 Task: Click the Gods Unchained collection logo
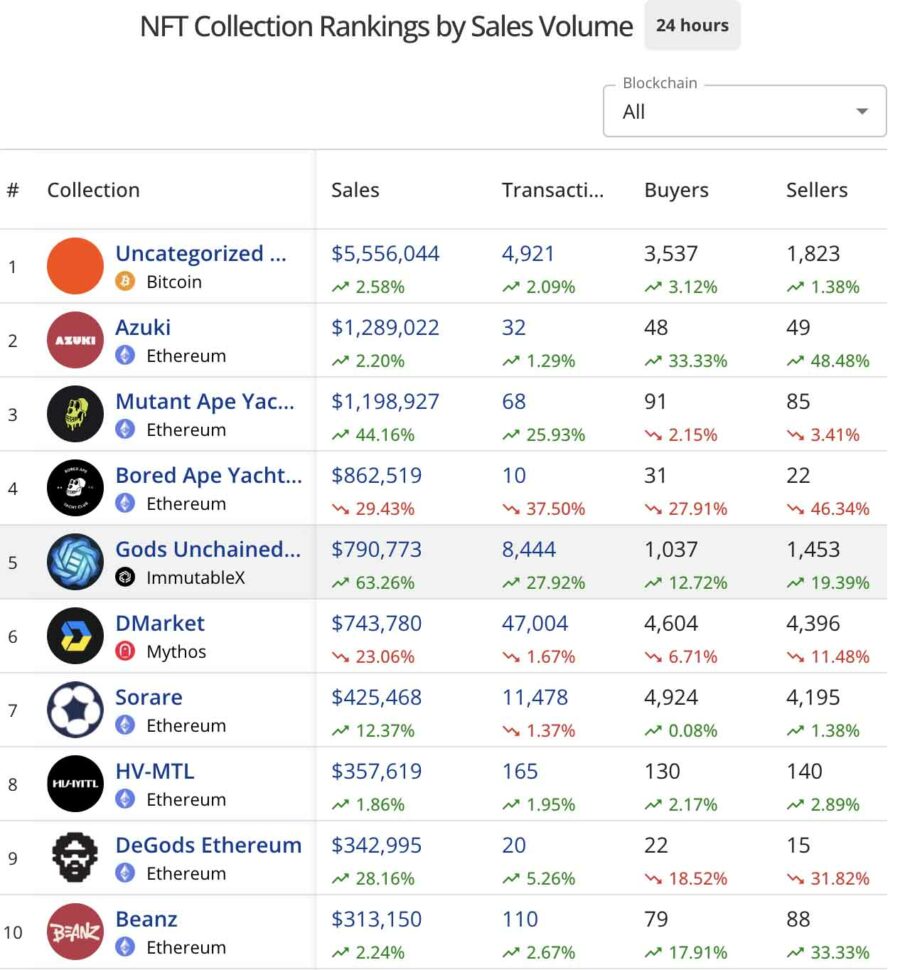(x=75, y=562)
